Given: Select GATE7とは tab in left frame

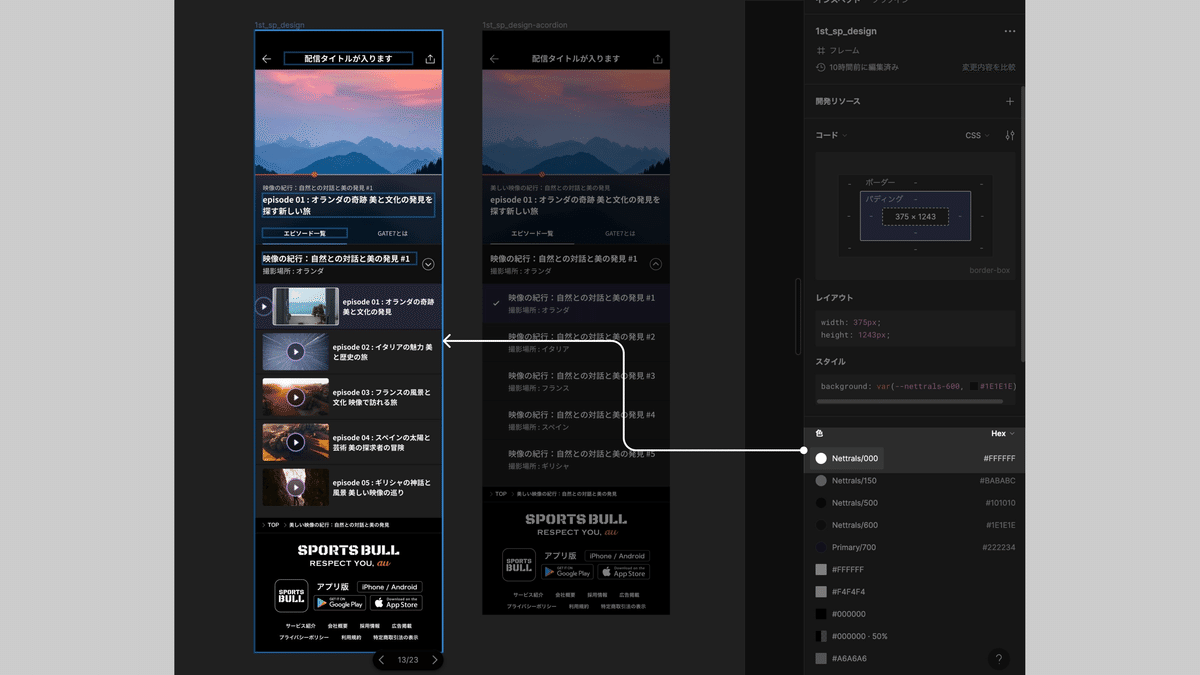Looking at the screenshot, I should click(x=392, y=233).
